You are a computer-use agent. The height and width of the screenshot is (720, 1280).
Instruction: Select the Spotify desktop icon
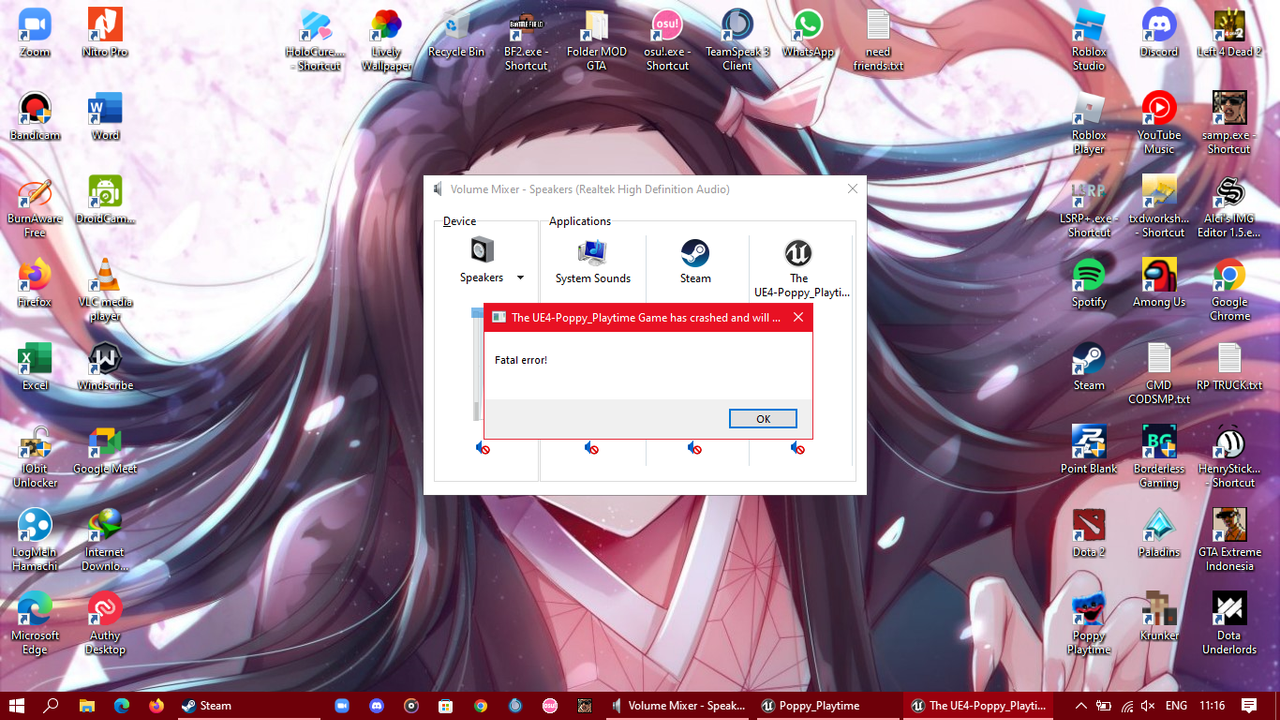(x=1089, y=283)
